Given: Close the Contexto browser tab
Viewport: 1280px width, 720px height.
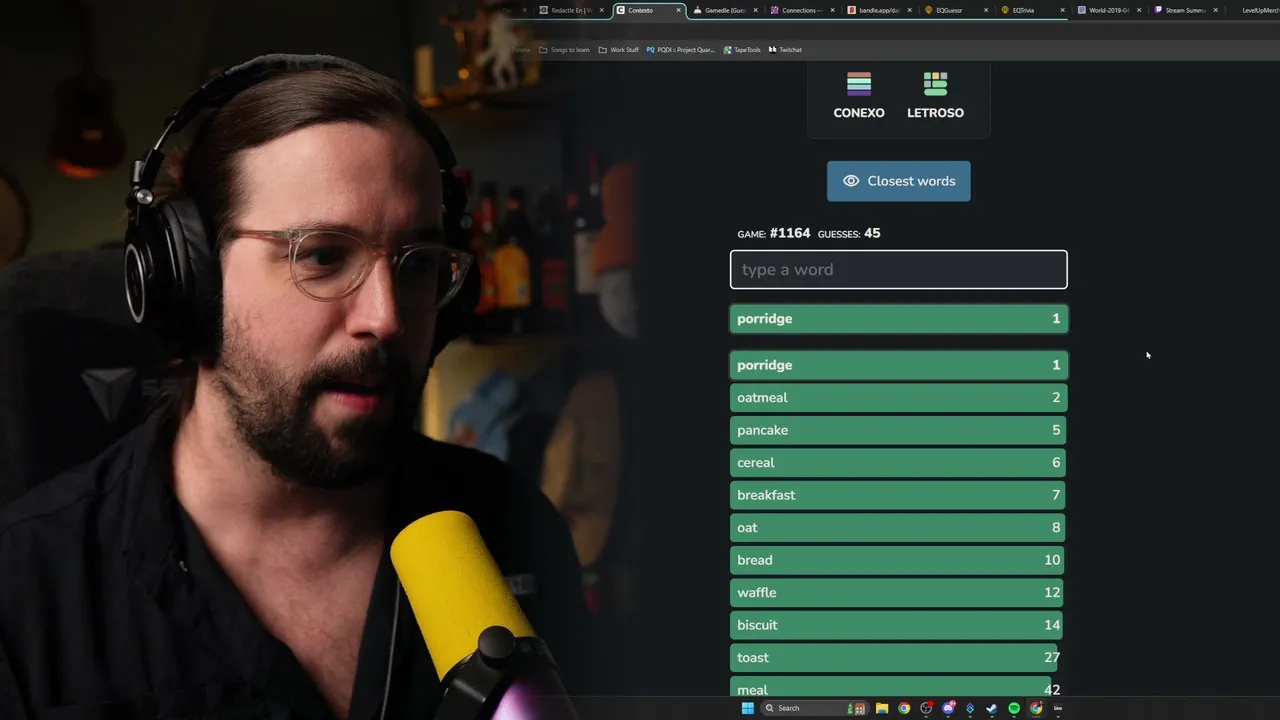Looking at the screenshot, I should [678, 10].
